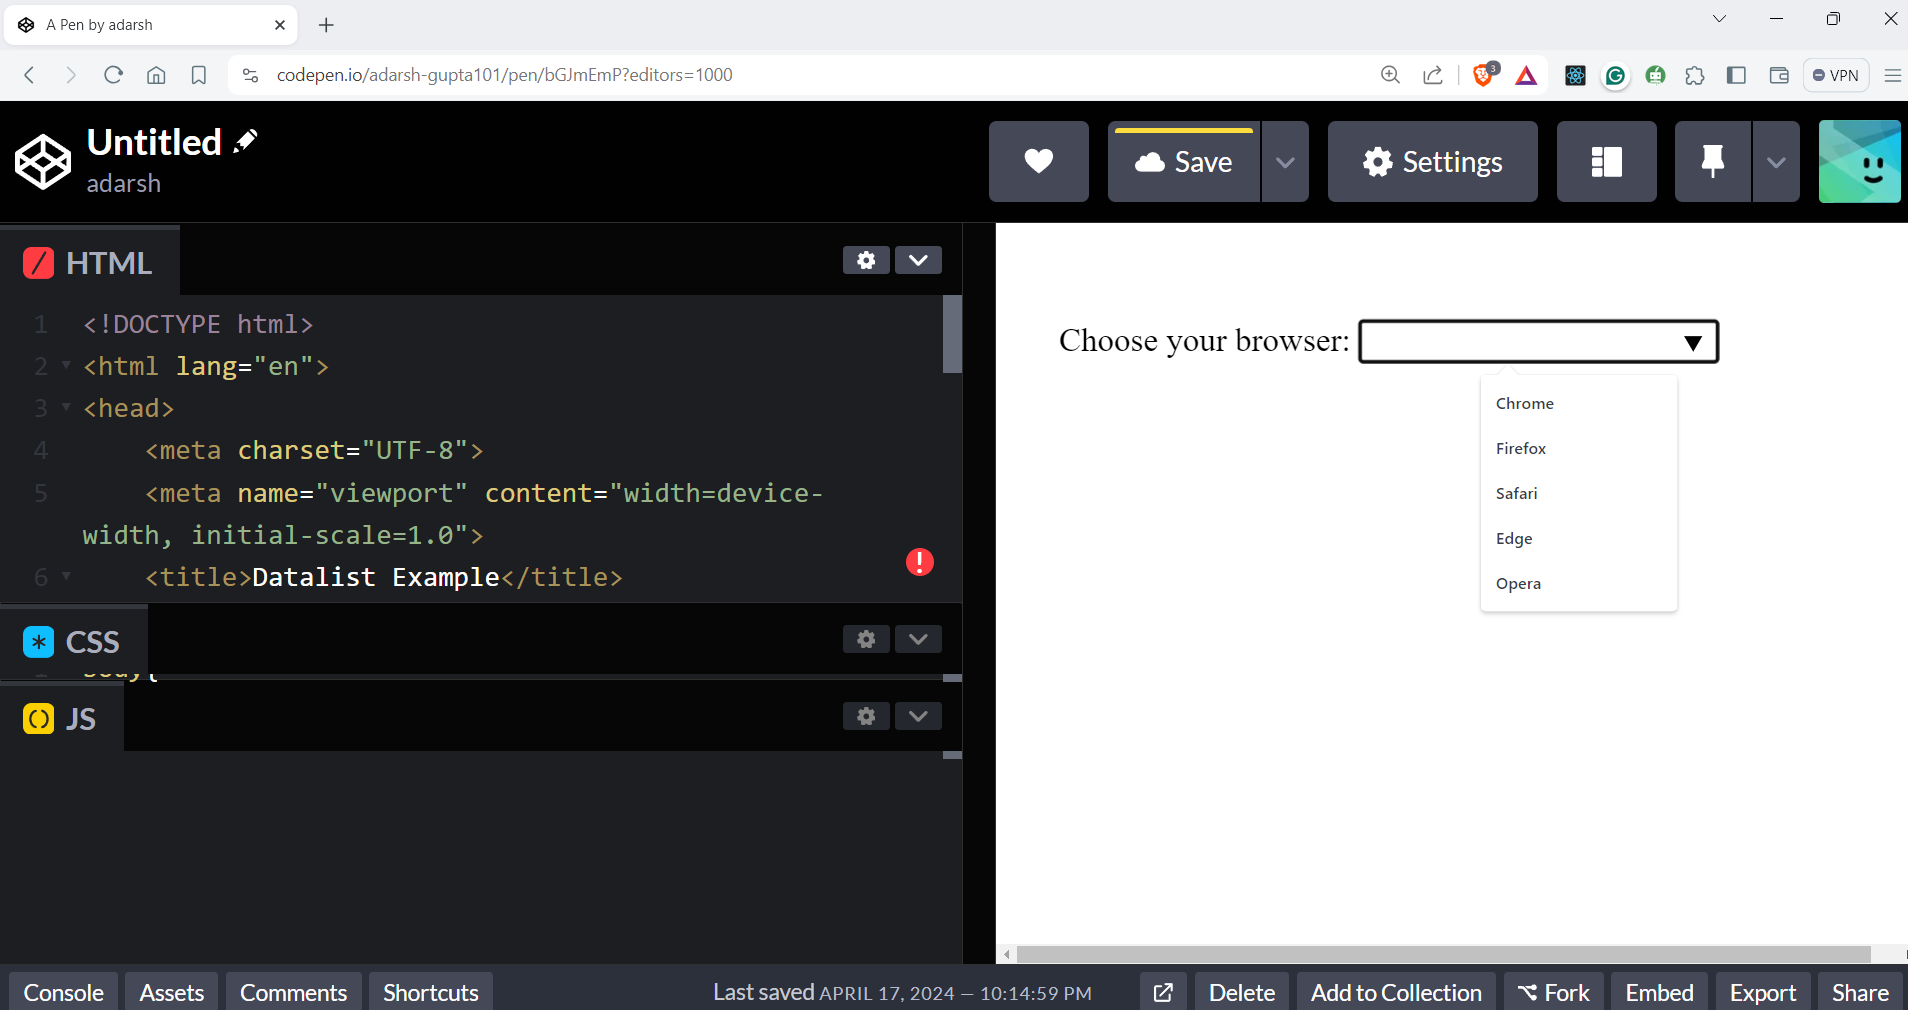The width and height of the screenshot is (1908, 1010).
Task: Toggle the Brave VPN button
Action: pos(1836,75)
